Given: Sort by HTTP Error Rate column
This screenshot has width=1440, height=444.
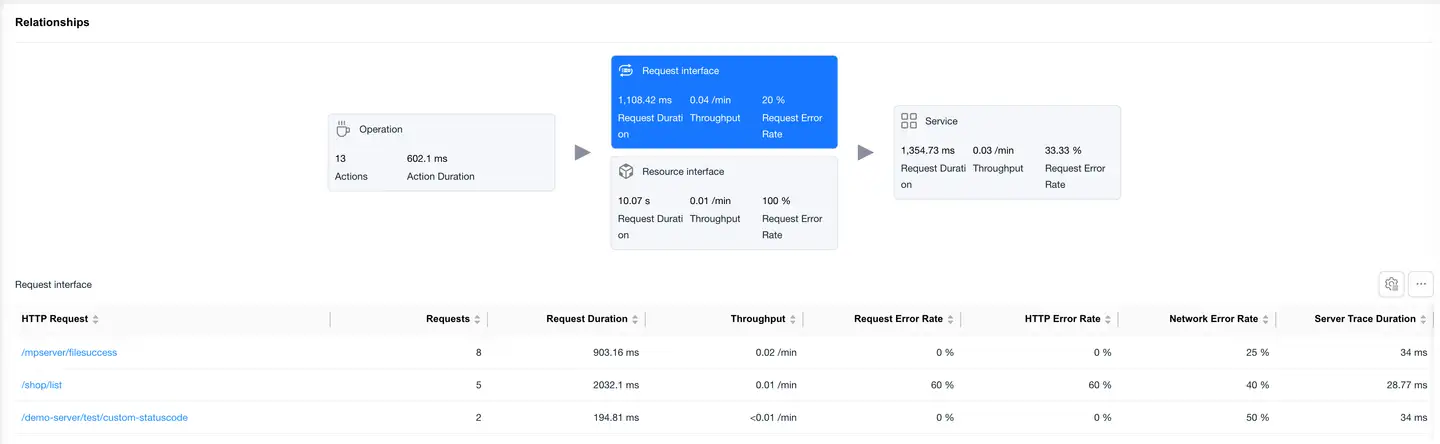Looking at the screenshot, I should 1108,320.
